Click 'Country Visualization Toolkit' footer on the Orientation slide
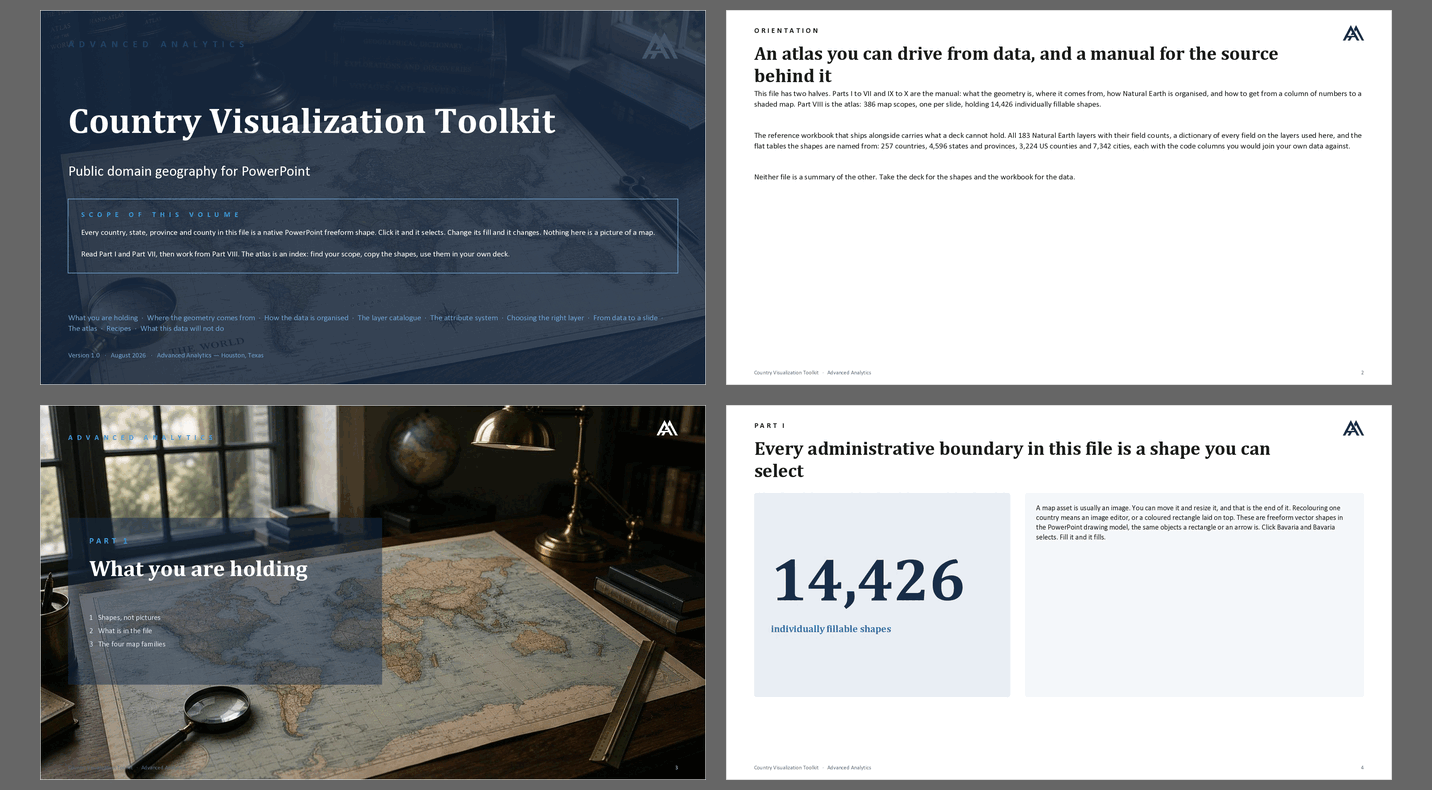Image resolution: width=1432 pixels, height=790 pixels. 786,373
